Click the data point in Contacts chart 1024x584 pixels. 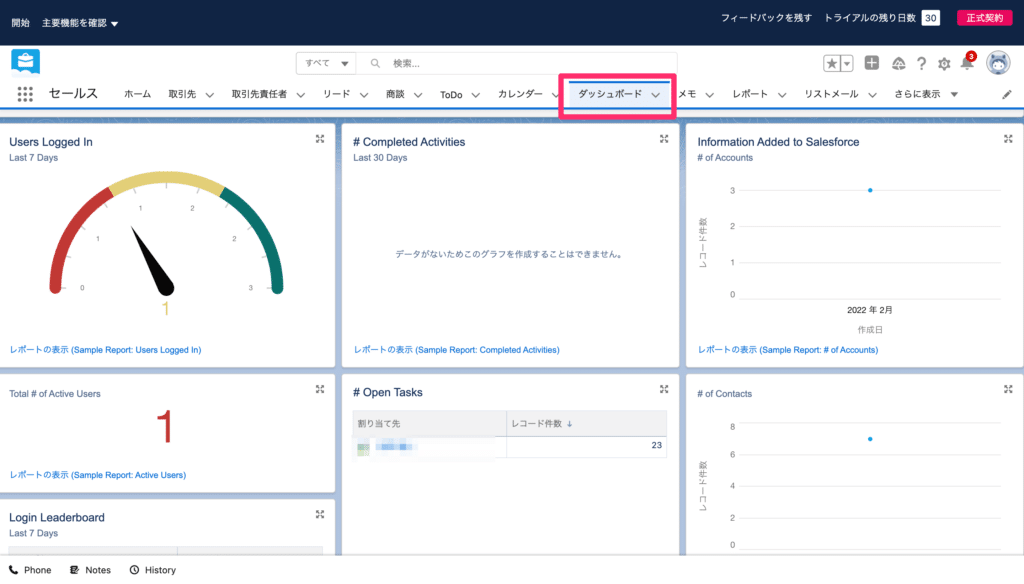[x=870, y=439]
